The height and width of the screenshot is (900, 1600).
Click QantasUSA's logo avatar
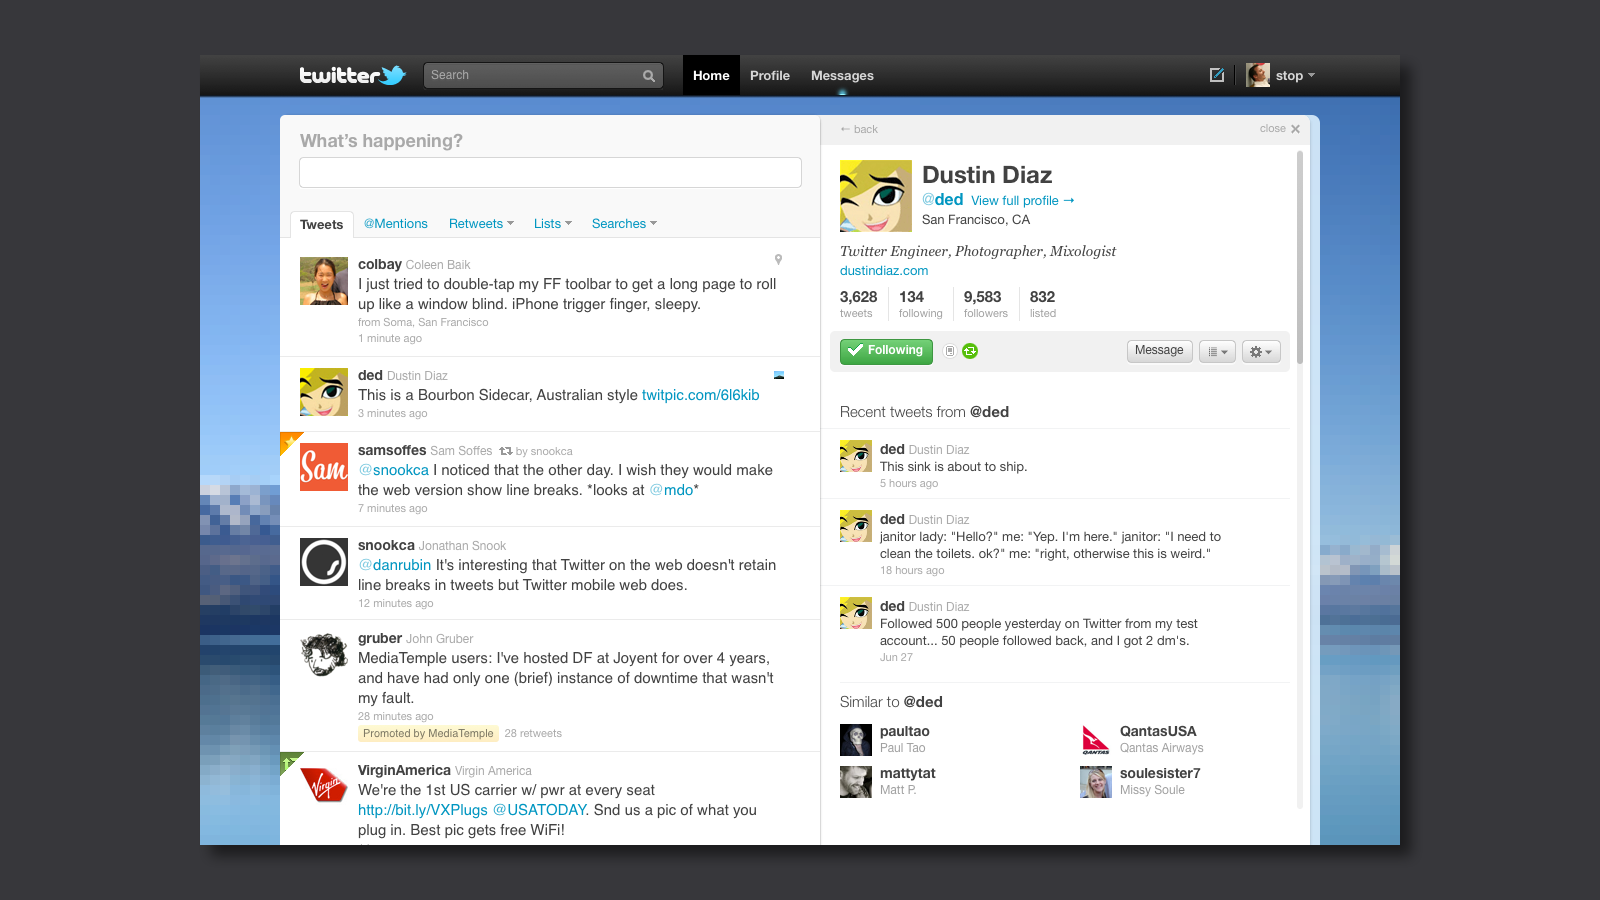click(x=1096, y=740)
